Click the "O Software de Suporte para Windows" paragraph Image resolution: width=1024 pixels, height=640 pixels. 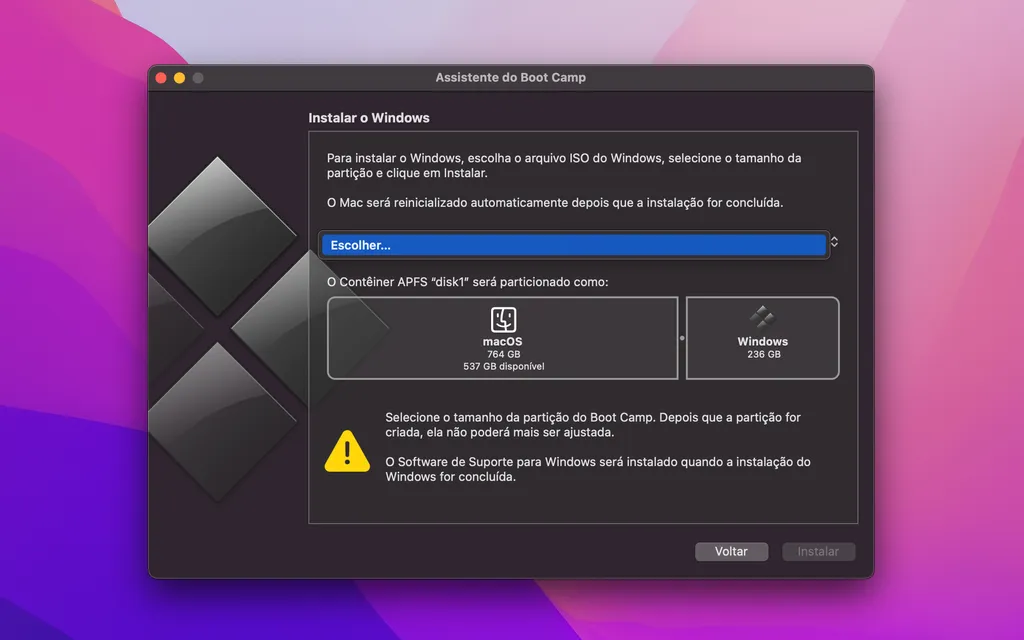tap(598, 470)
